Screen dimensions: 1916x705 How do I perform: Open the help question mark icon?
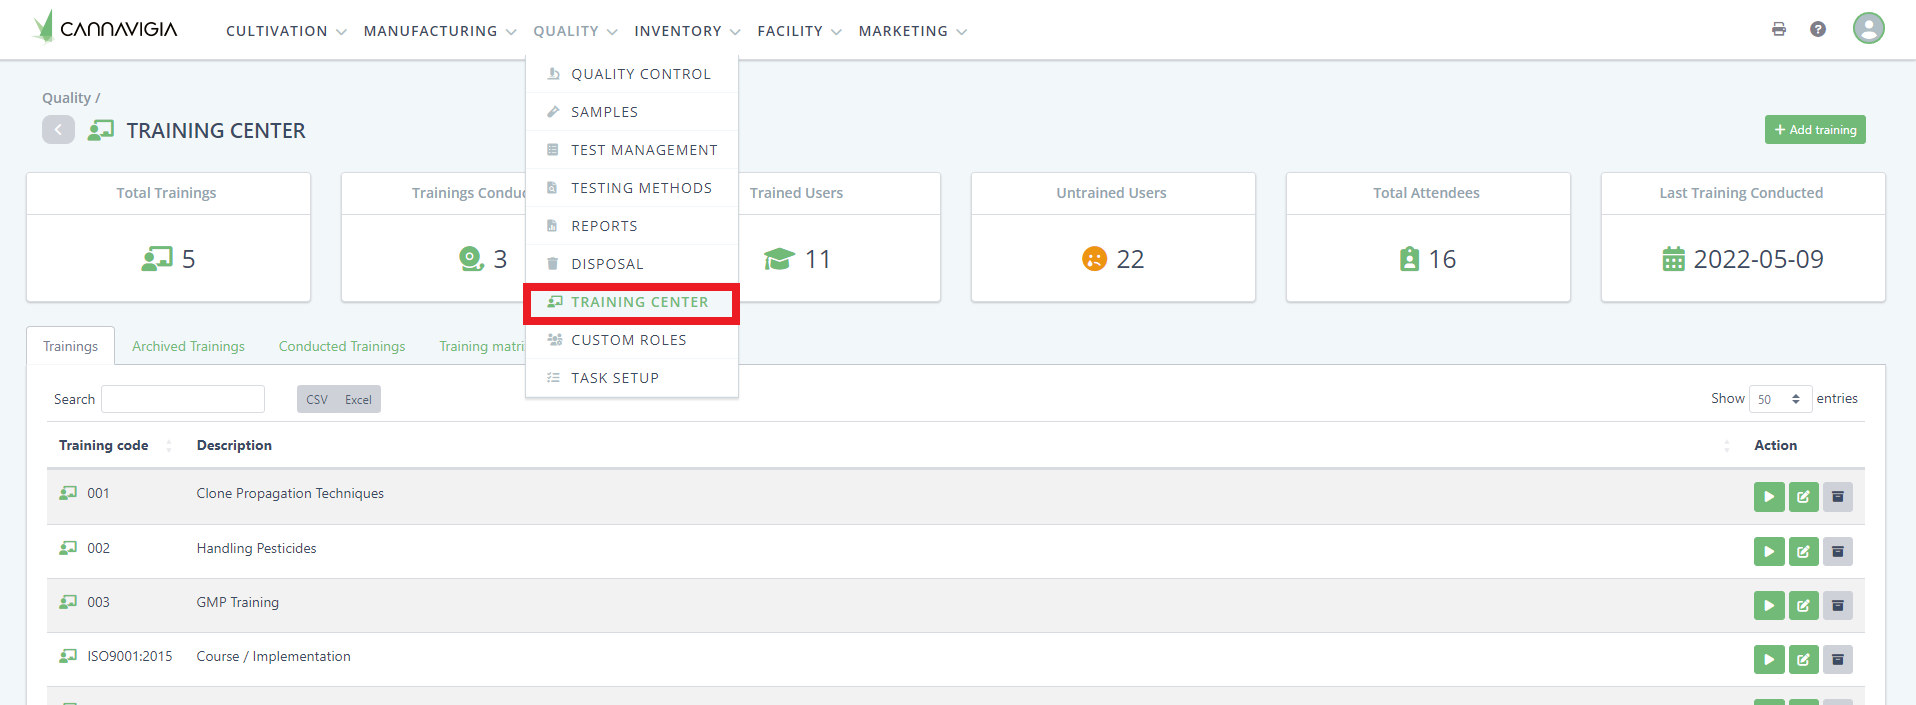[1817, 29]
